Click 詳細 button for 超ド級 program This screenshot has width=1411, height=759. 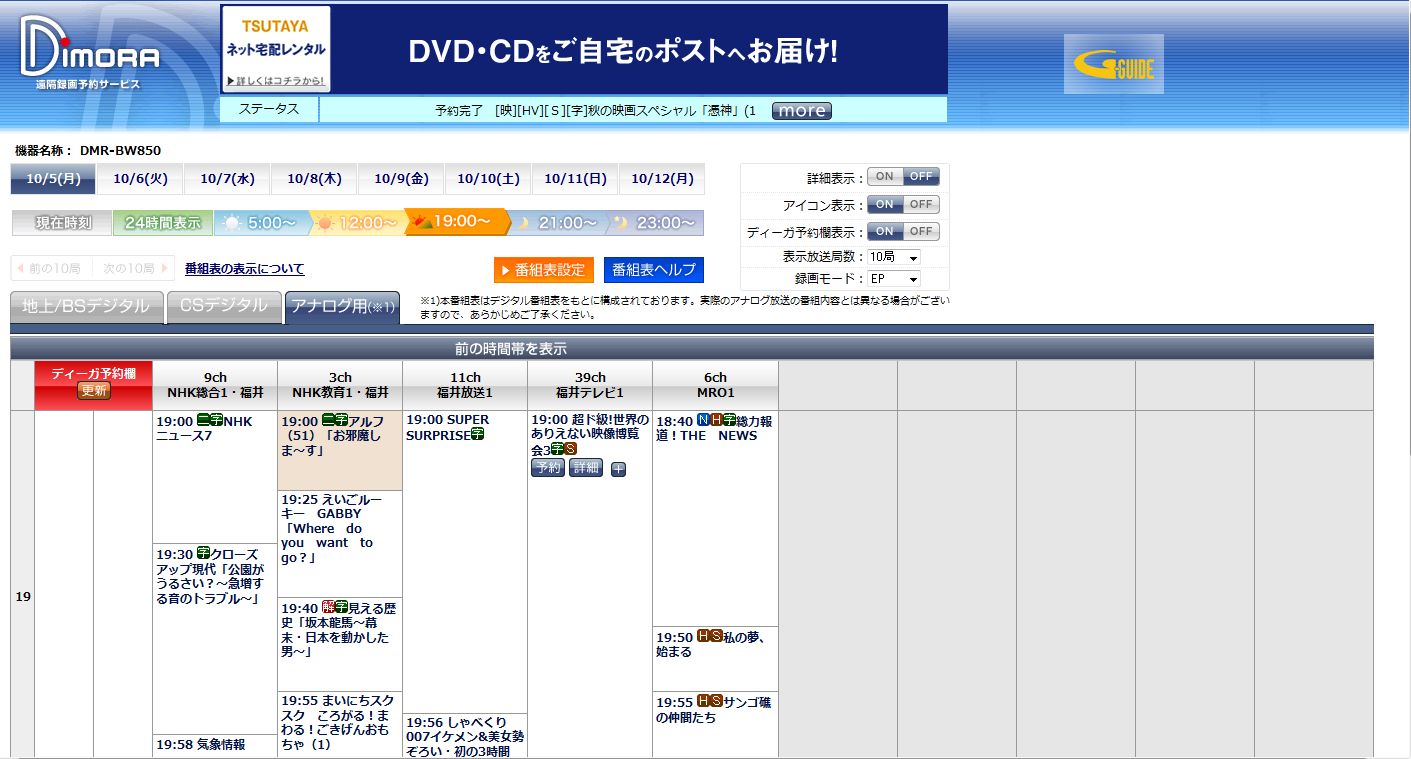tap(586, 468)
